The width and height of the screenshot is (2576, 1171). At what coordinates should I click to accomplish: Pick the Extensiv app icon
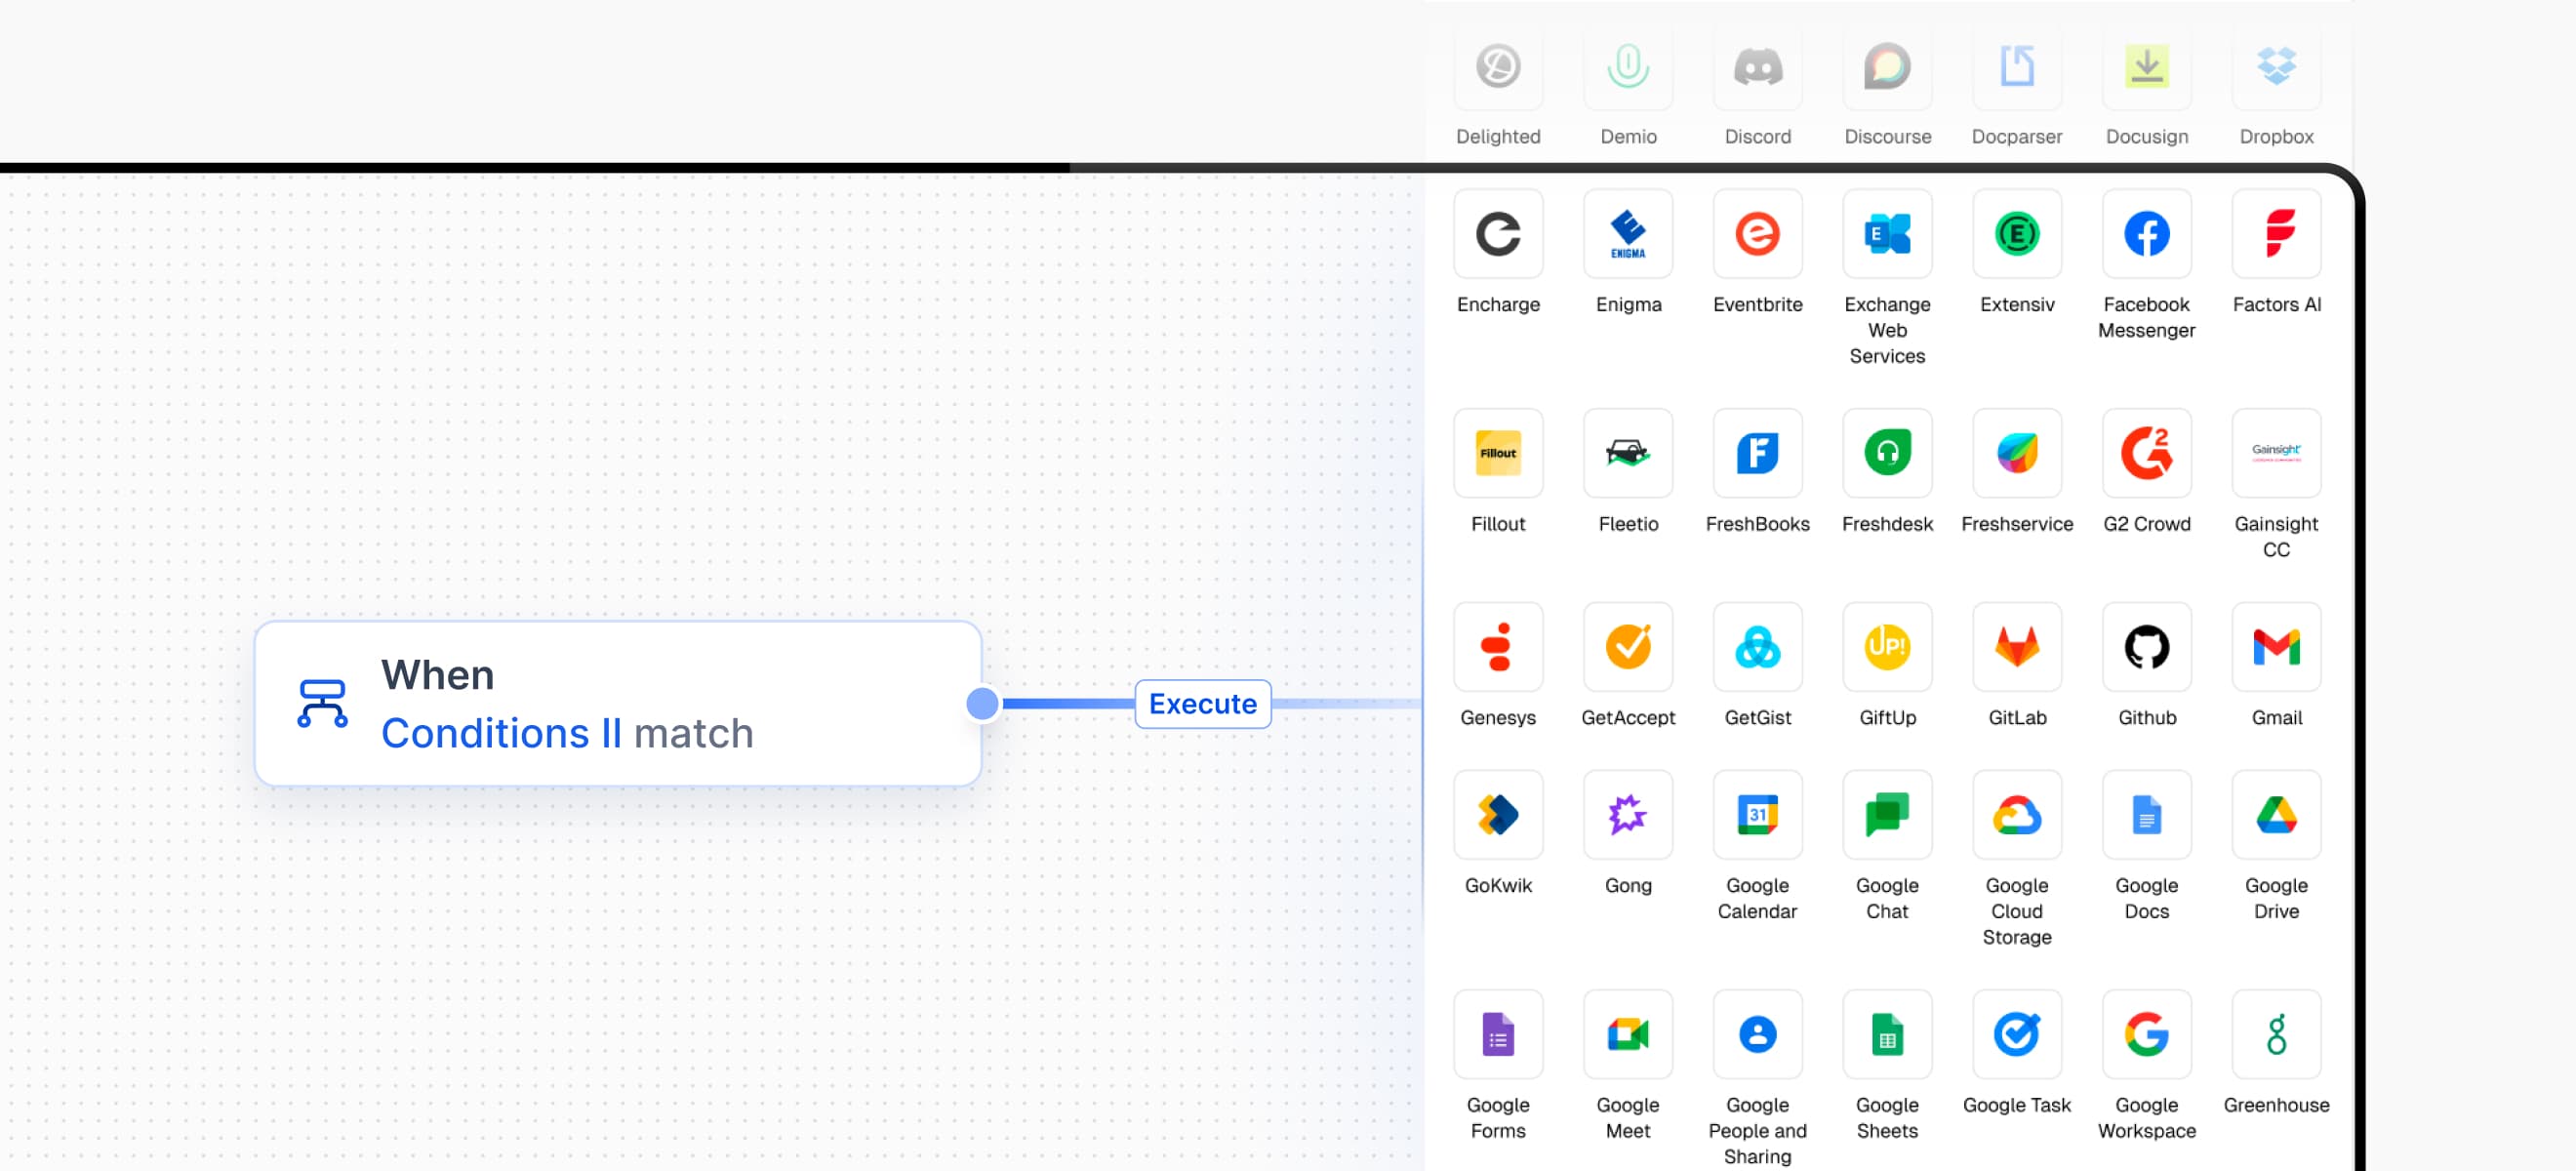(2016, 234)
